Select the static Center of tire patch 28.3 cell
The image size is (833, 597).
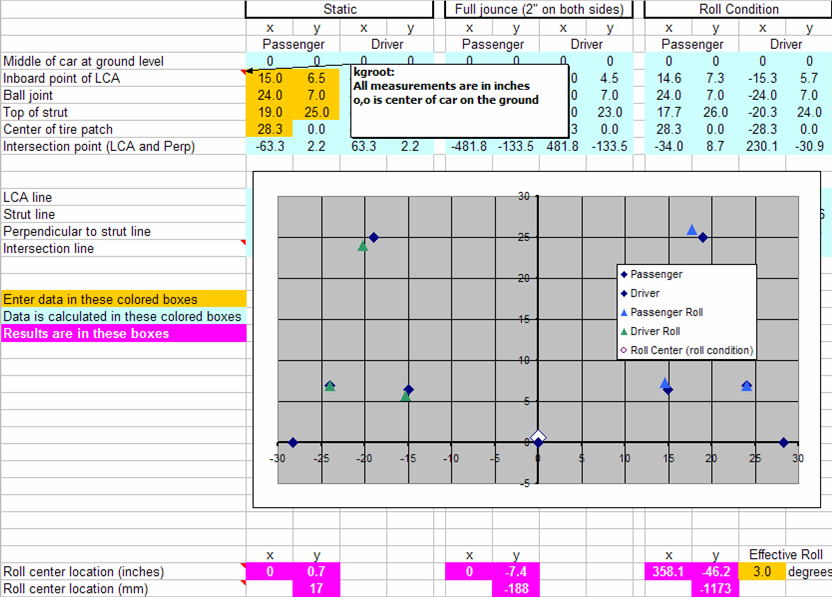tap(269, 129)
